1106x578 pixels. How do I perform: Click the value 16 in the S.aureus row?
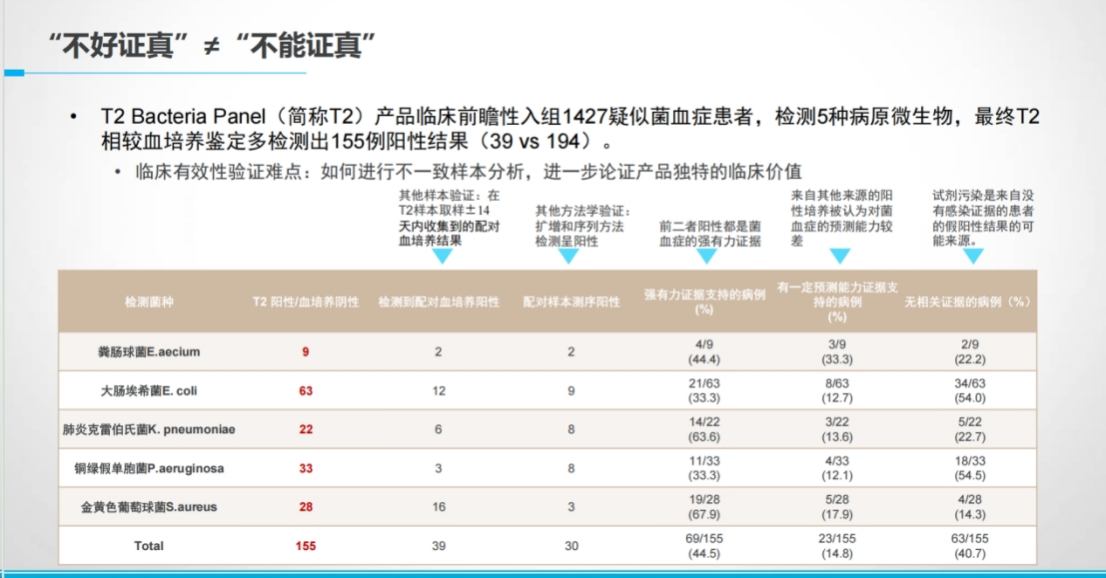pos(439,507)
